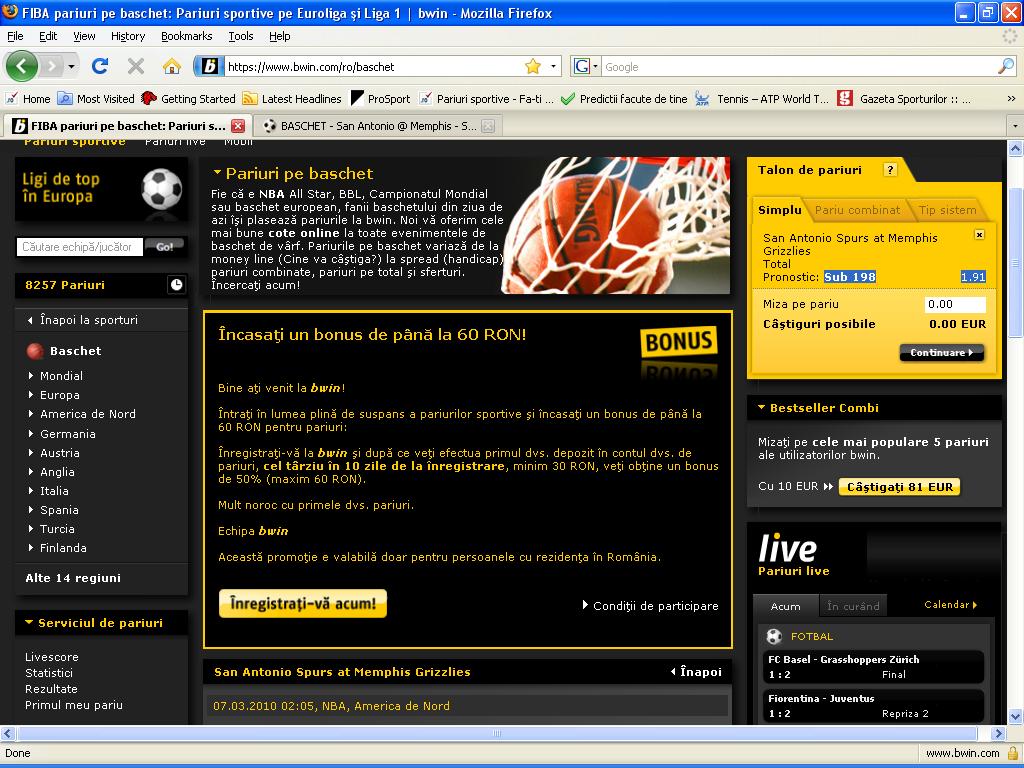Reload the current bwin page
Screen dimensions: 1024x768
click(100, 66)
